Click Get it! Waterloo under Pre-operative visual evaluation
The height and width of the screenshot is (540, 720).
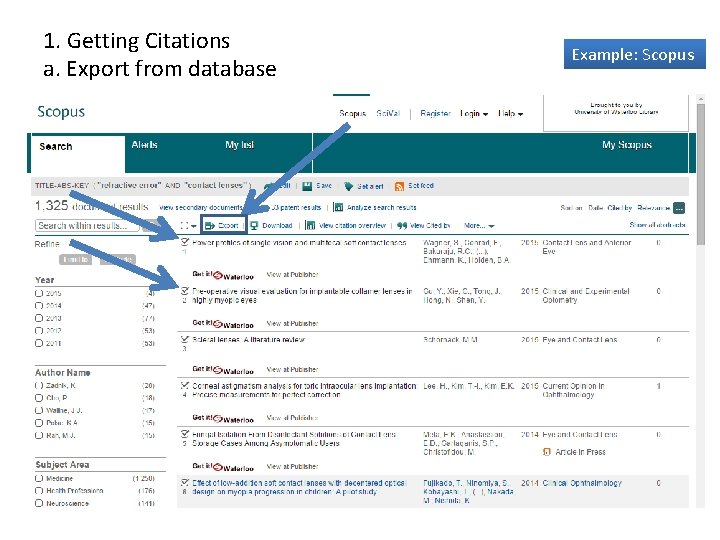pyautogui.click(x=223, y=324)
